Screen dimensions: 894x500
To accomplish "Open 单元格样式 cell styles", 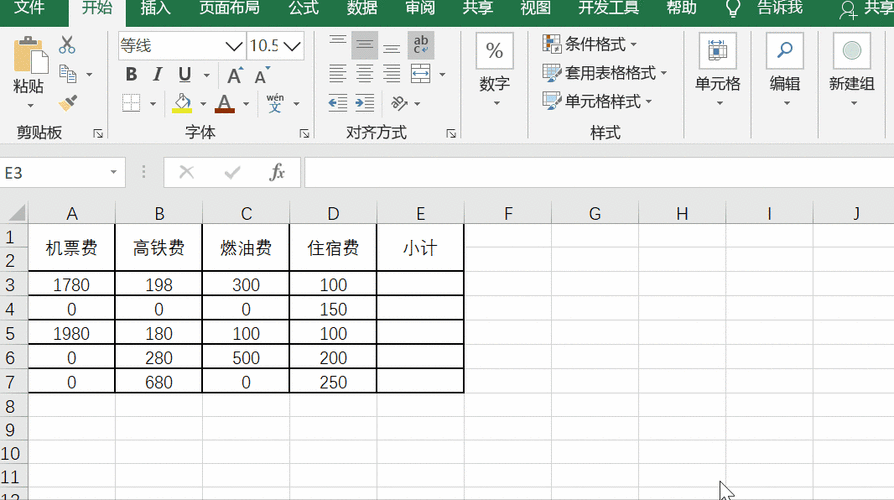I will tap(597, 101).
